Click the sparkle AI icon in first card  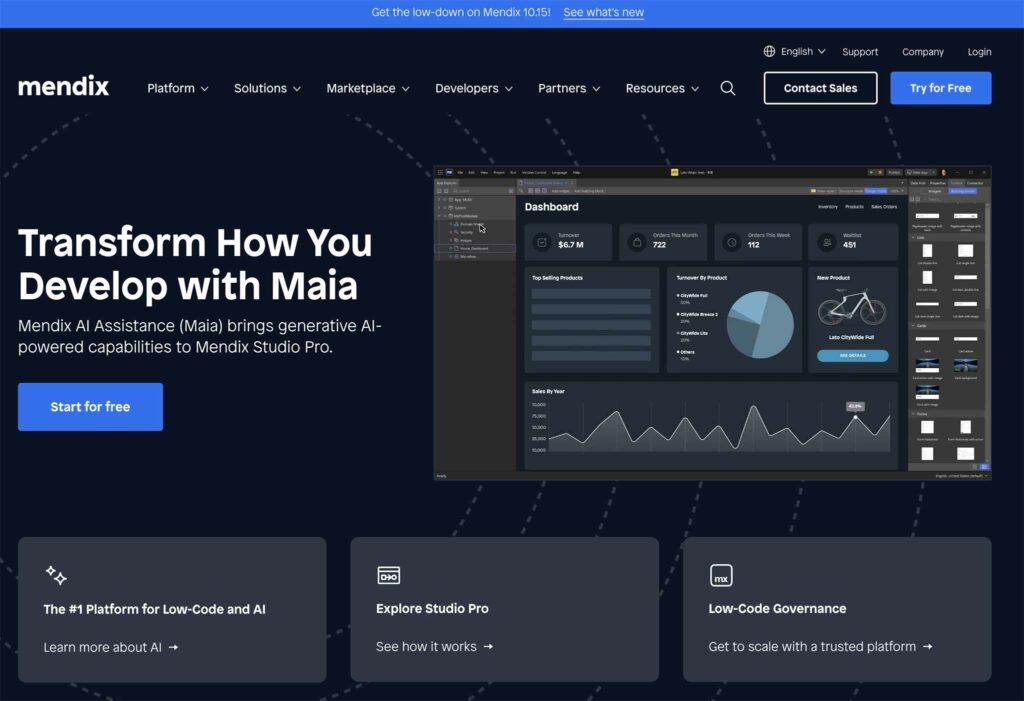click(x=56, y=575)
